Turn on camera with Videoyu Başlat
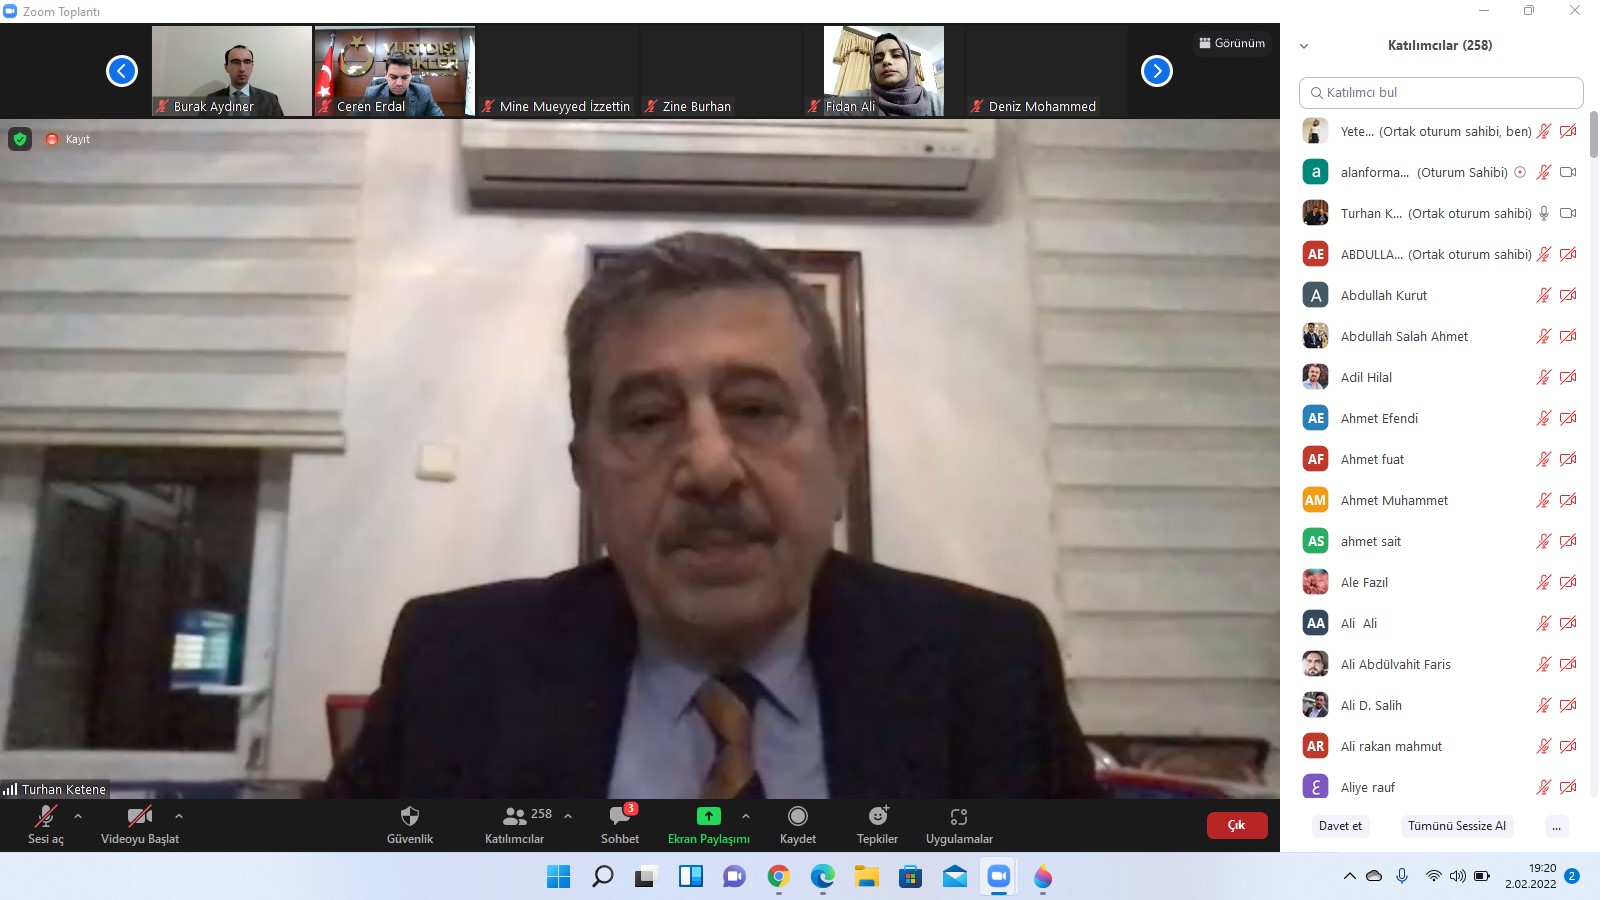This screenshot has width=1600, height=900. (x=139, y=817)
